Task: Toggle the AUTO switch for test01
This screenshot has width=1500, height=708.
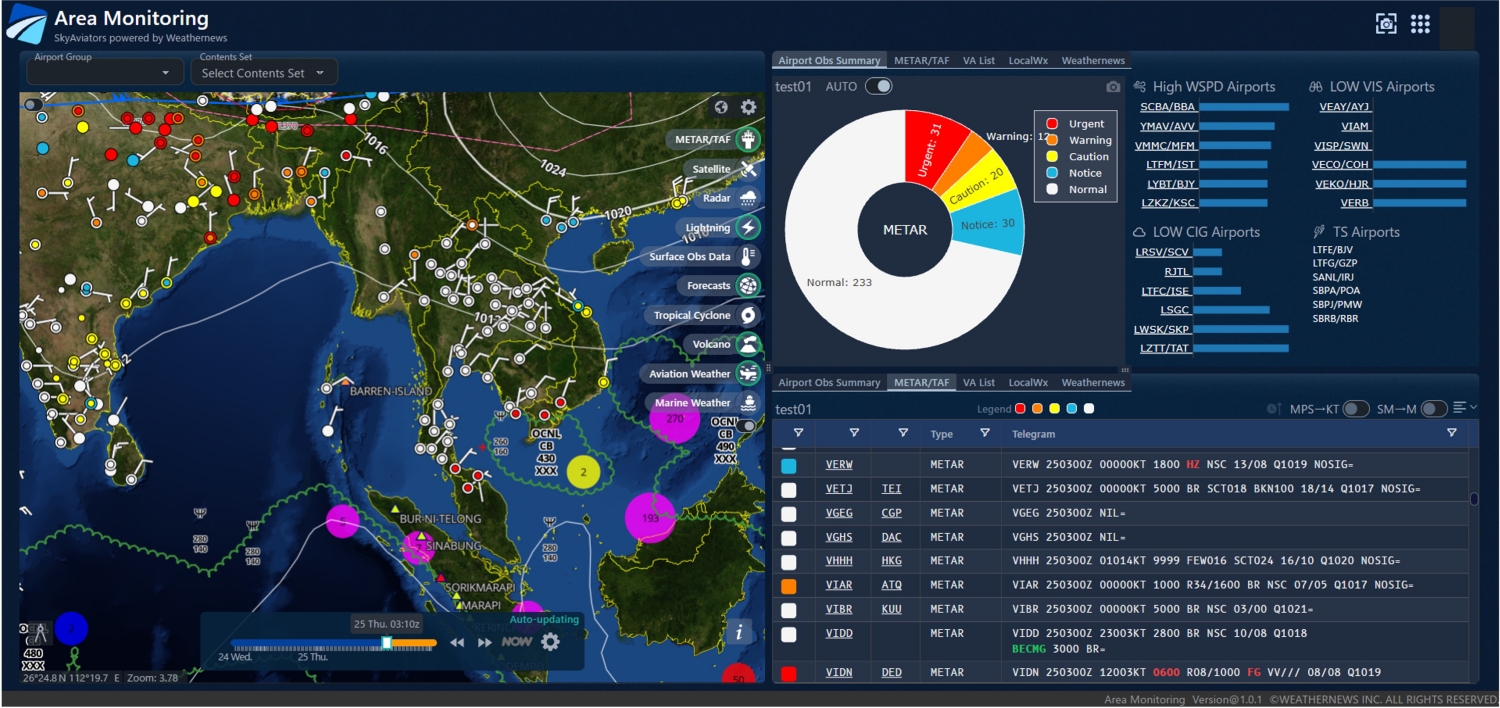Action: (x=878, y=87)
